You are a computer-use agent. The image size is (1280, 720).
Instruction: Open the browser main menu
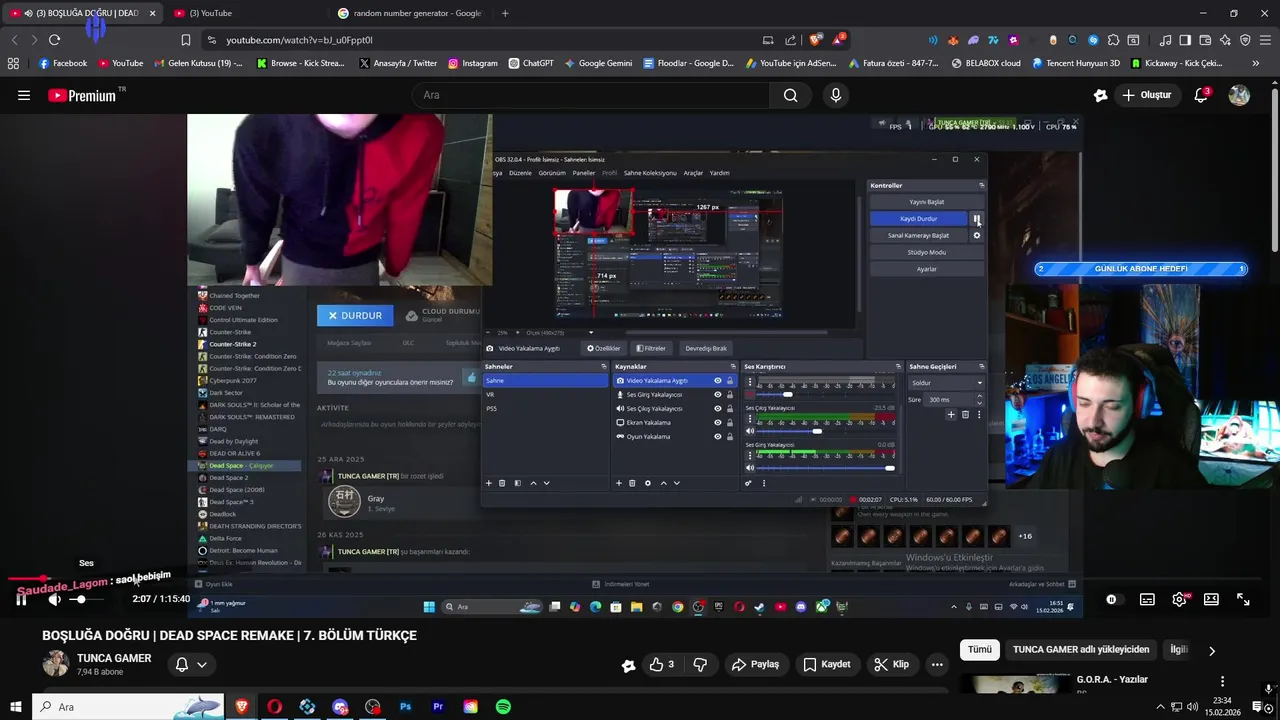pos(1265,40)
